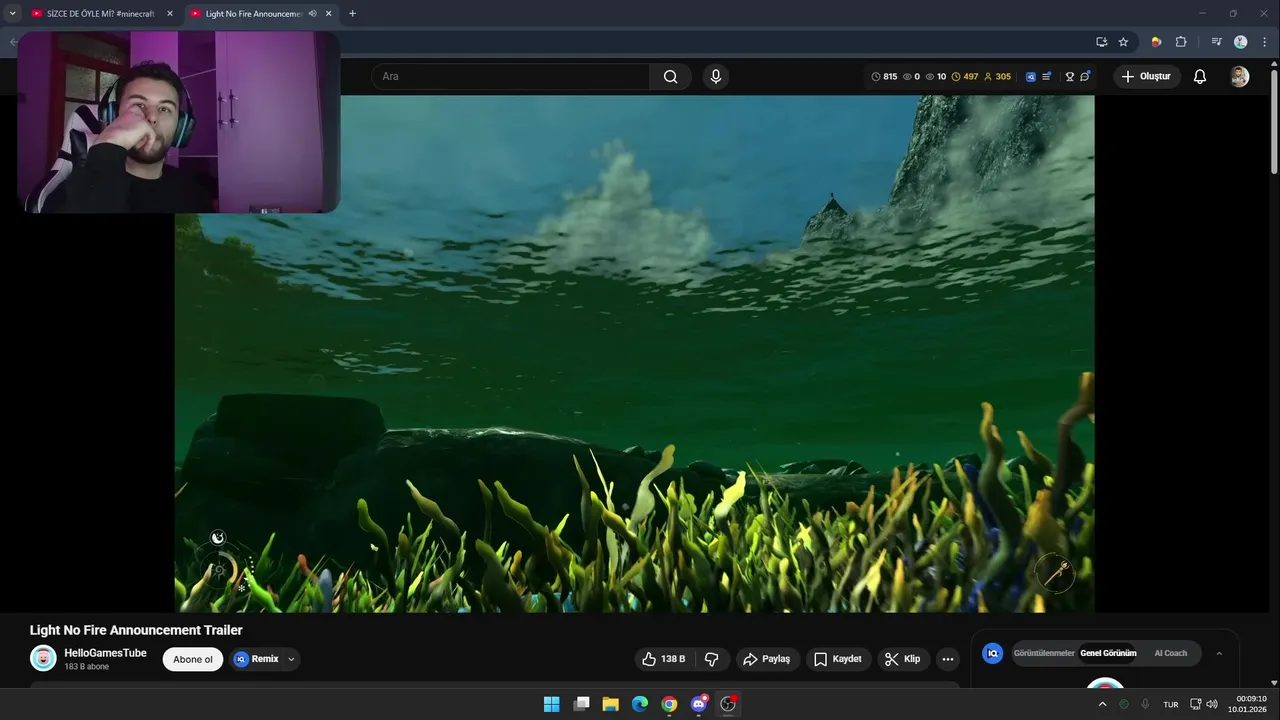Open the Chrome extensions puzzle icon
Image resolution: width=1280 pixels, height=720 pixels.
tap(1181, 42)
